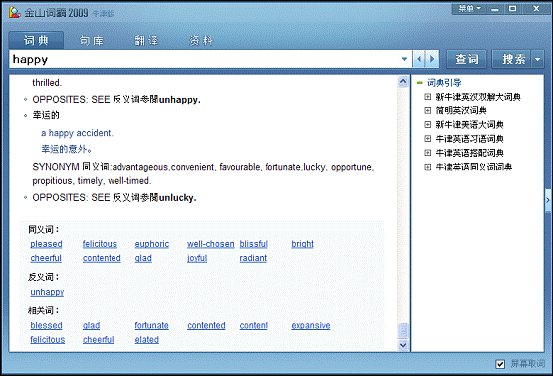This screenshot has width=553, height=376.
Task: Click the bold unhappy. reference word
Action: [x=180, y=100]
